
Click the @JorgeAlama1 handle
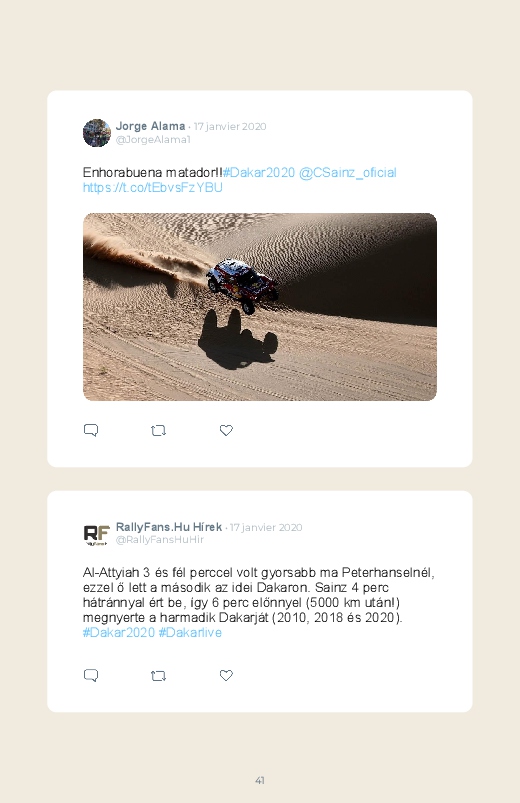(x=153, y=140)
